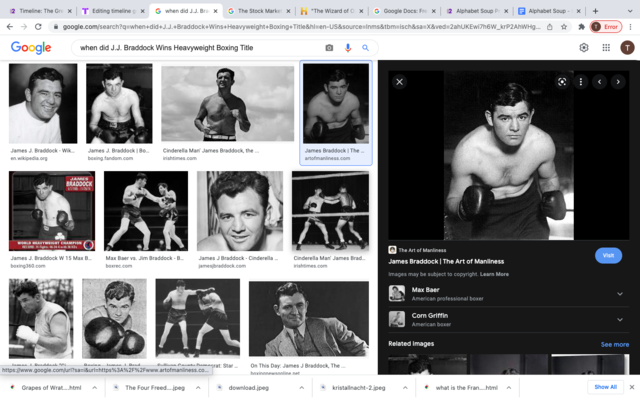
Task: Open download options for download.jpeg
Action: tap(301, 387)
